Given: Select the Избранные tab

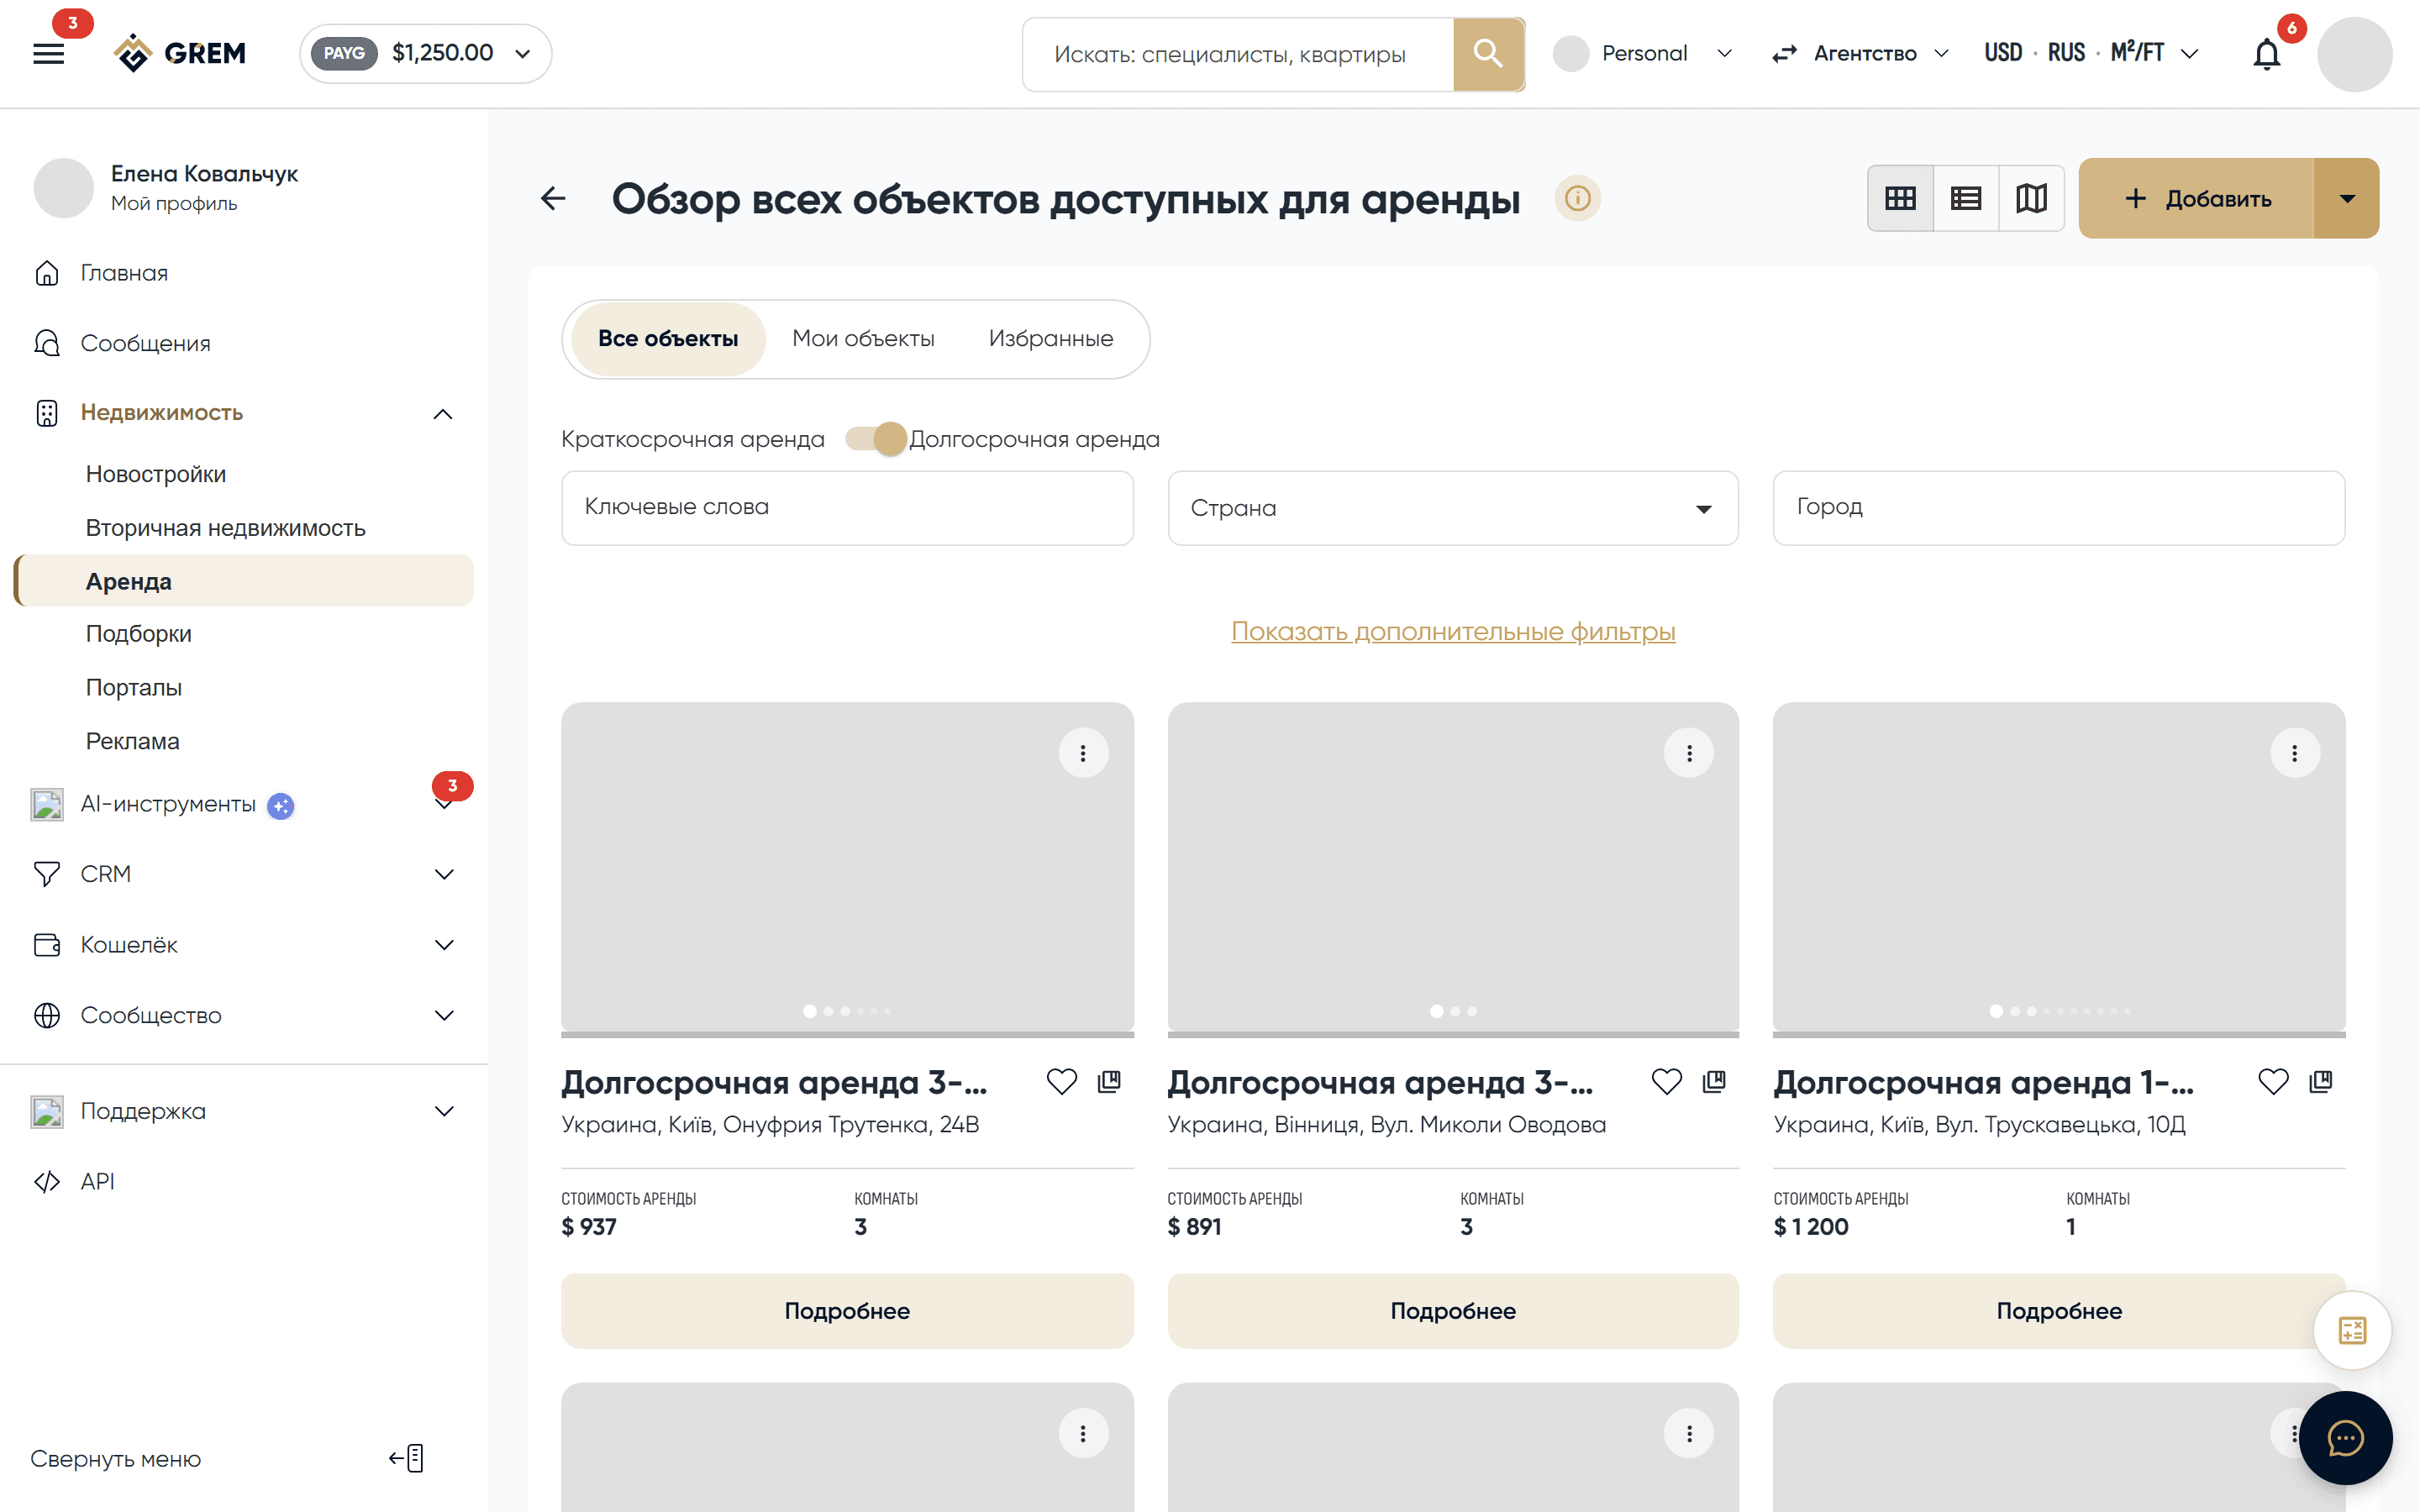Looking at the screenshot, I should [x=1051, y=339].
